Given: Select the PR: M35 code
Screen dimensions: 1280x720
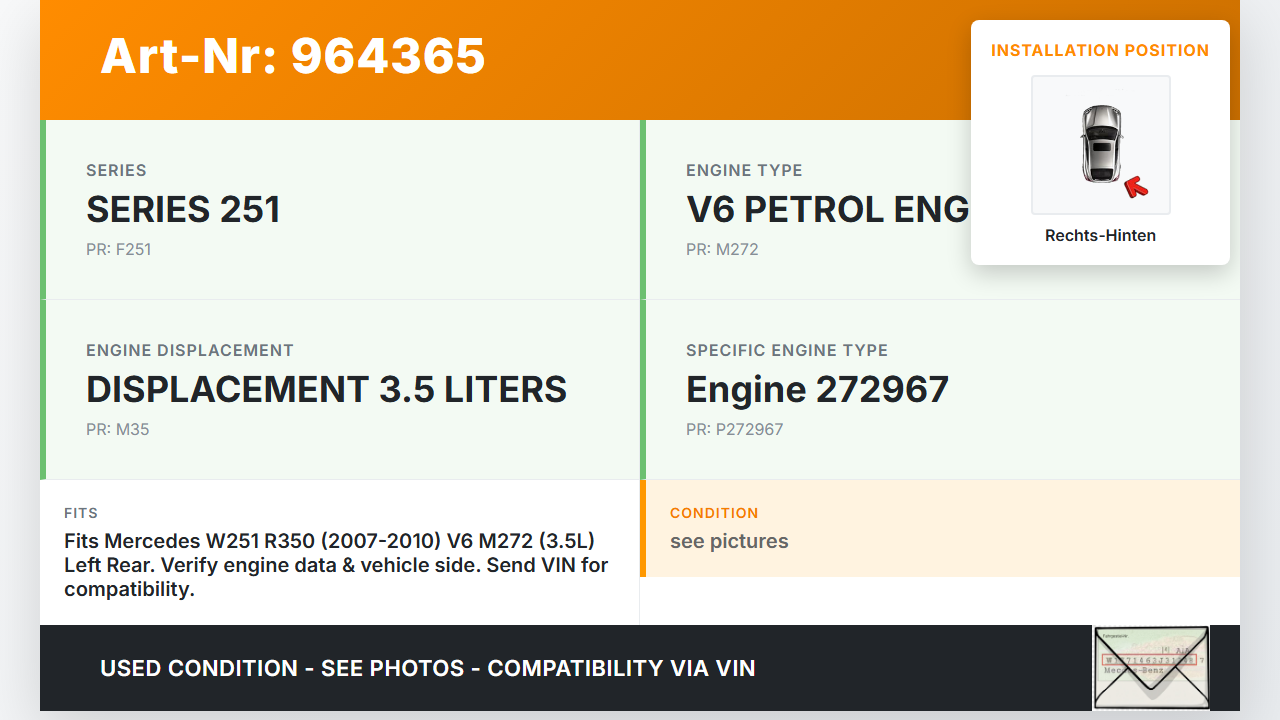Looking at the screenshot, I should tap(118, 429).
